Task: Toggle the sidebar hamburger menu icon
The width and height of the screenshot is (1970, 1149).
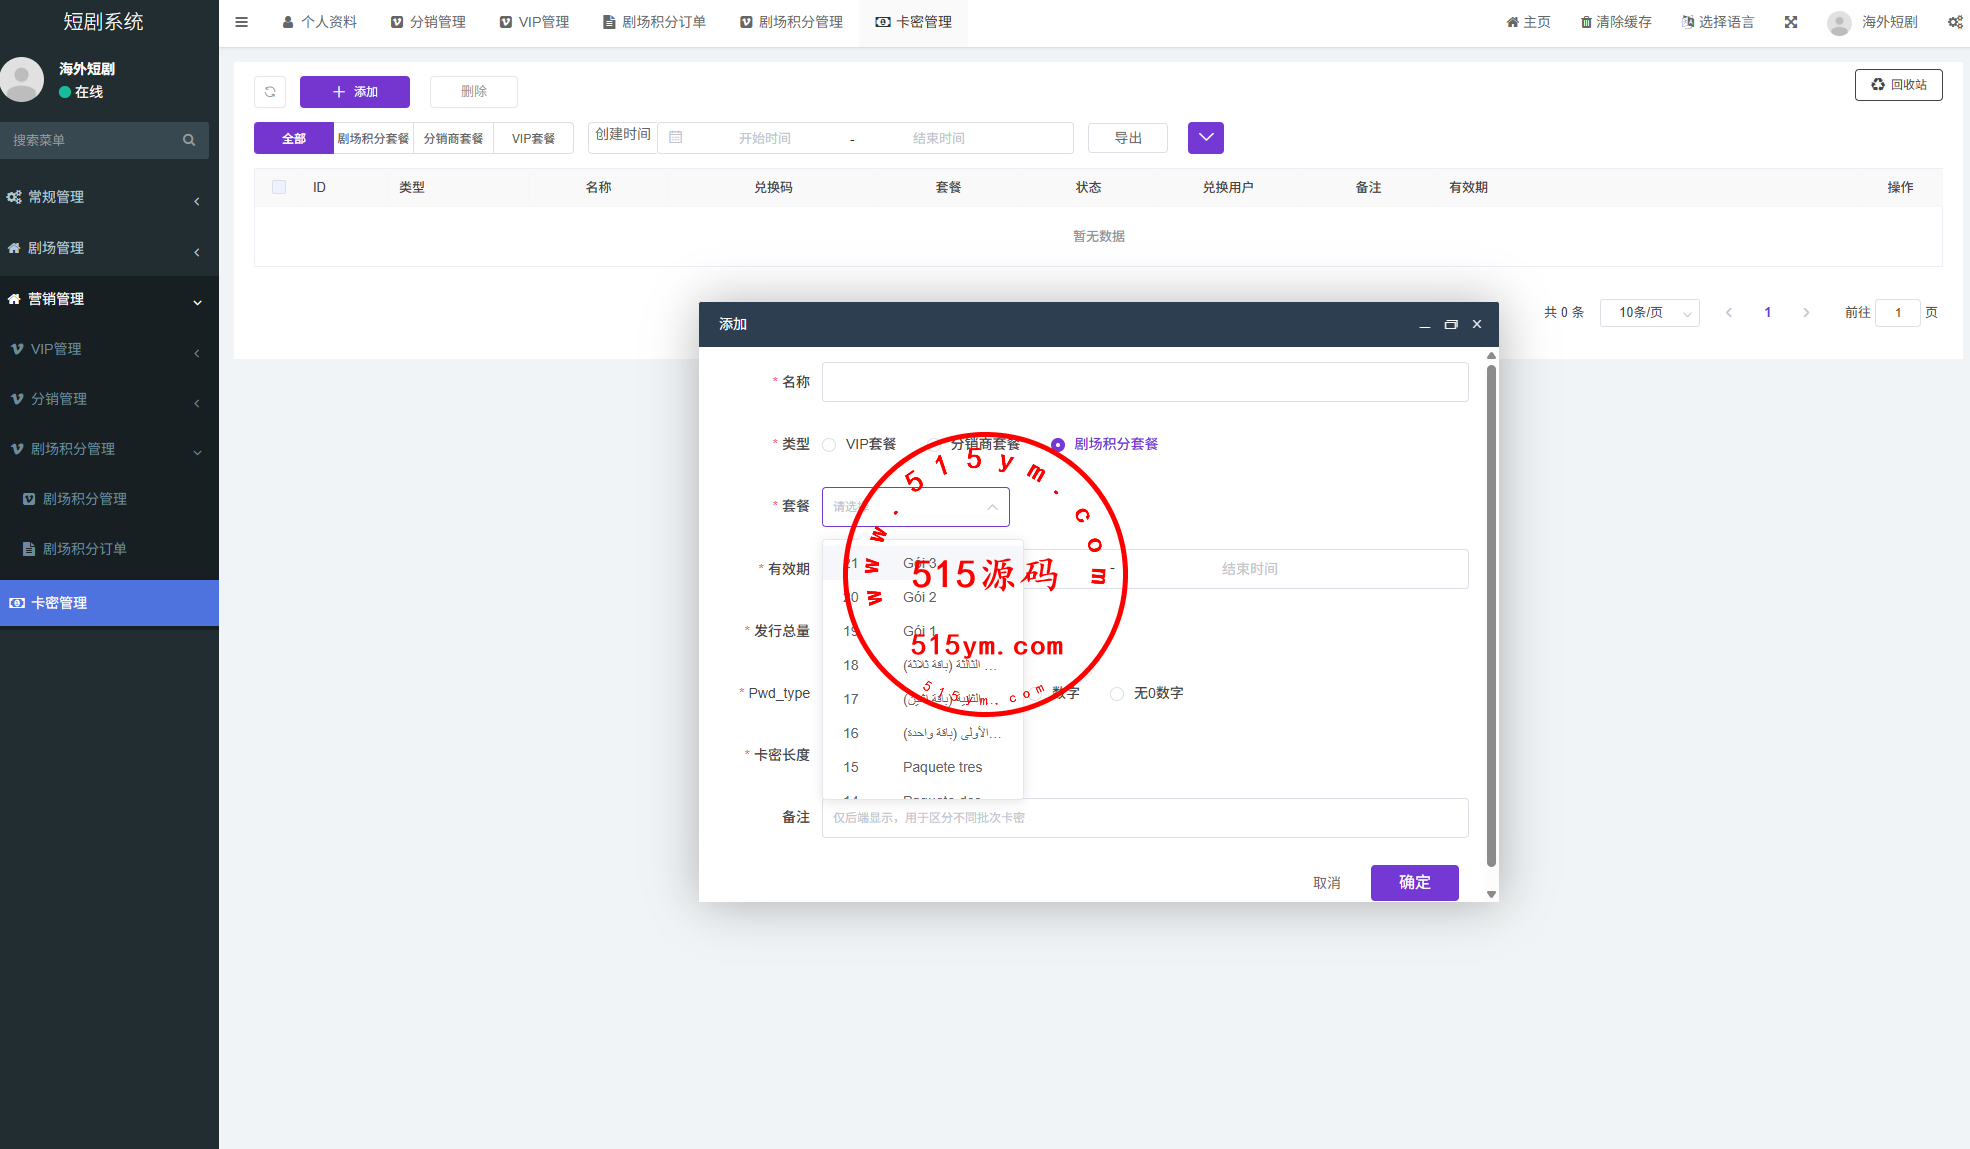Action: (x=241, y=22)
